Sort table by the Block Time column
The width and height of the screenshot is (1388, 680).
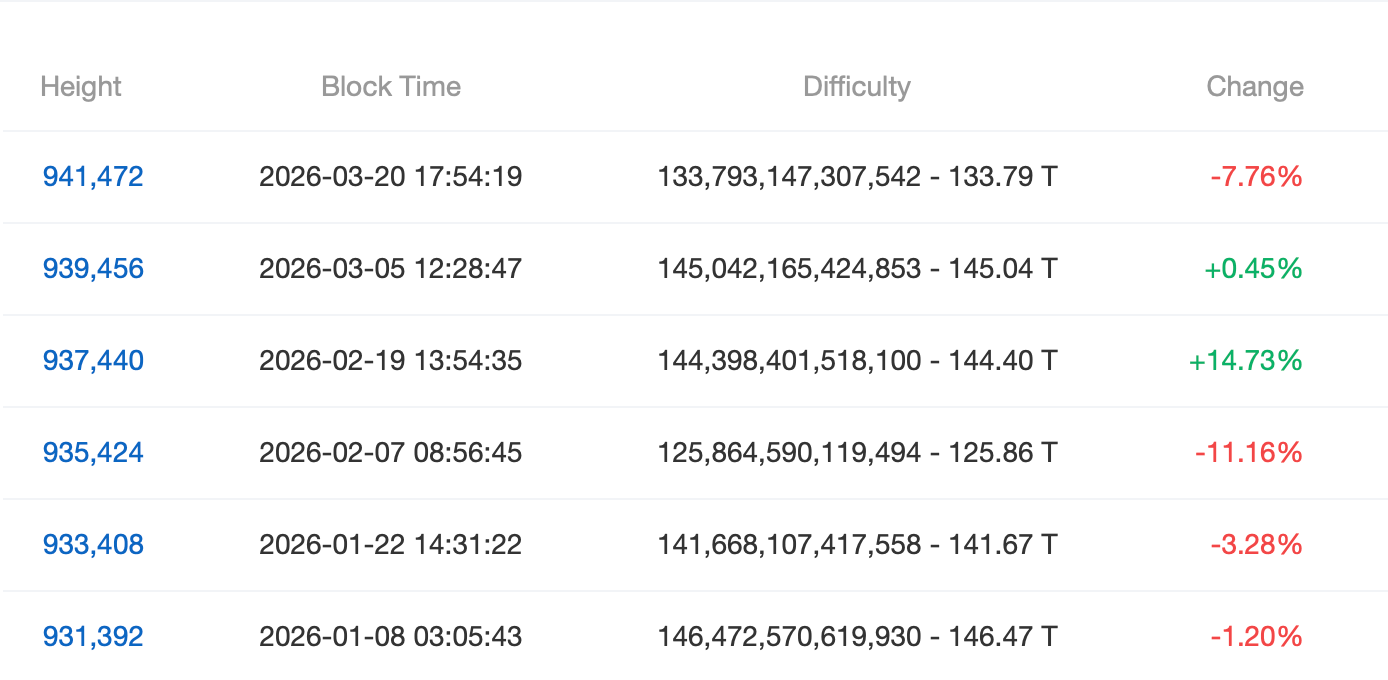(390, 87)
